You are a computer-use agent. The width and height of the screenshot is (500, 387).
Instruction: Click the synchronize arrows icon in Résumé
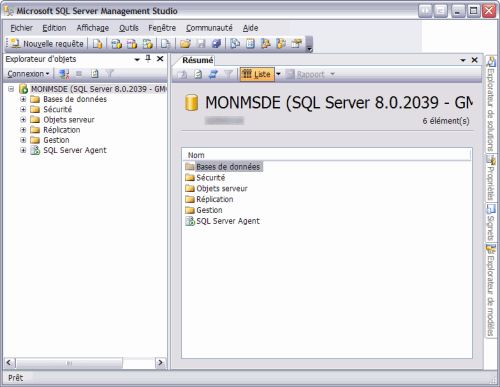(213, 74)
